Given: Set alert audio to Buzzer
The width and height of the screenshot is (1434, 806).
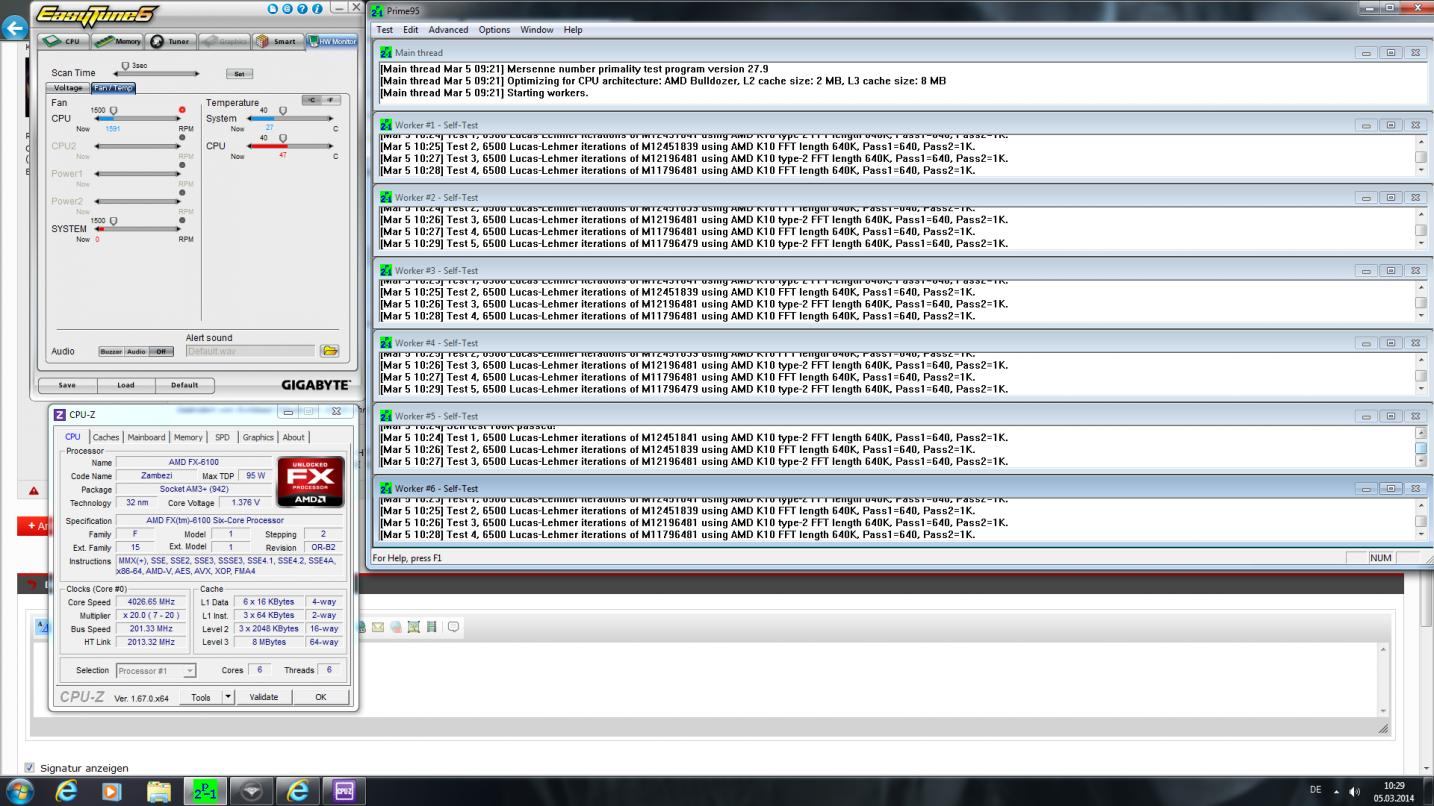Looking at the screenshot, I should pos(111,352).
